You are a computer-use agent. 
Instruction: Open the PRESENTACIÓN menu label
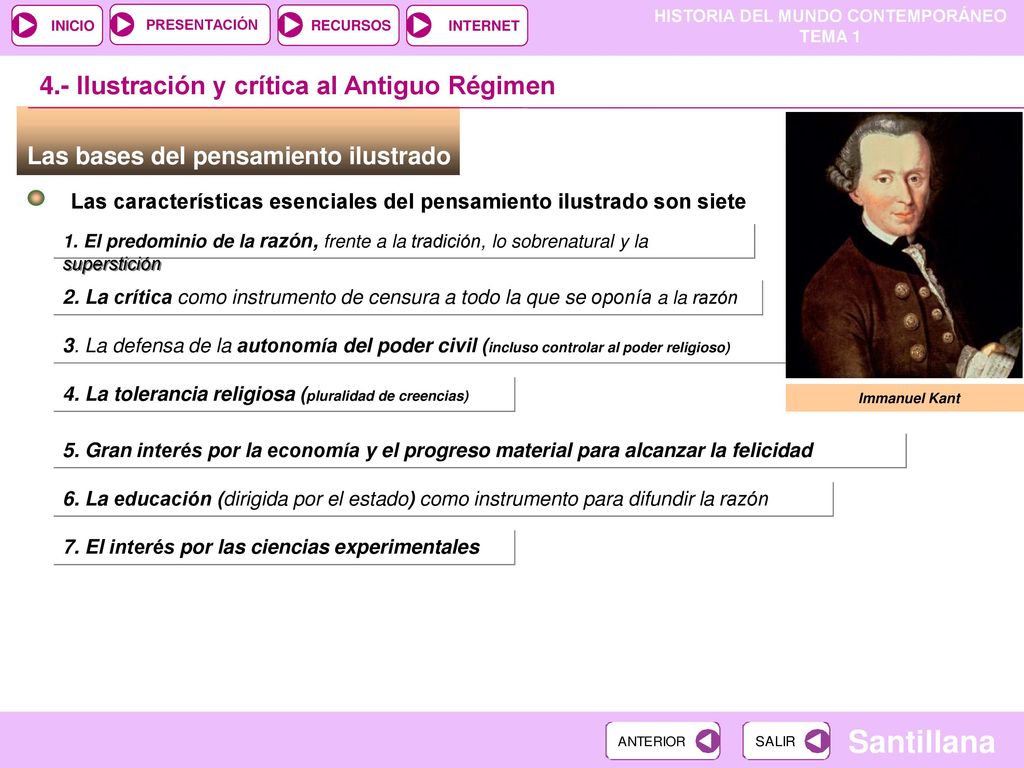pyautogui.click(x=202, y=25)
